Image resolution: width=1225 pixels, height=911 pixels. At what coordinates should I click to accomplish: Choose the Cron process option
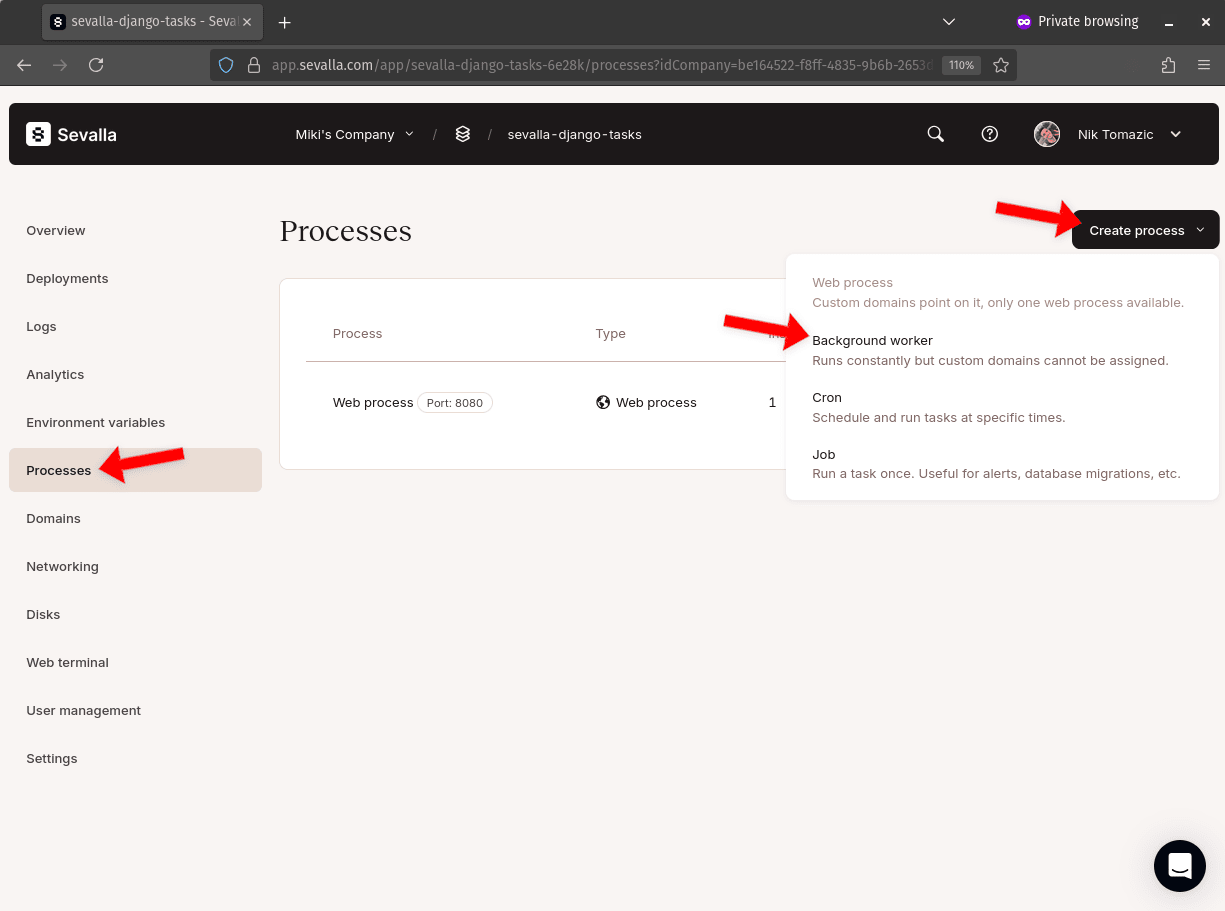point(827,398)
